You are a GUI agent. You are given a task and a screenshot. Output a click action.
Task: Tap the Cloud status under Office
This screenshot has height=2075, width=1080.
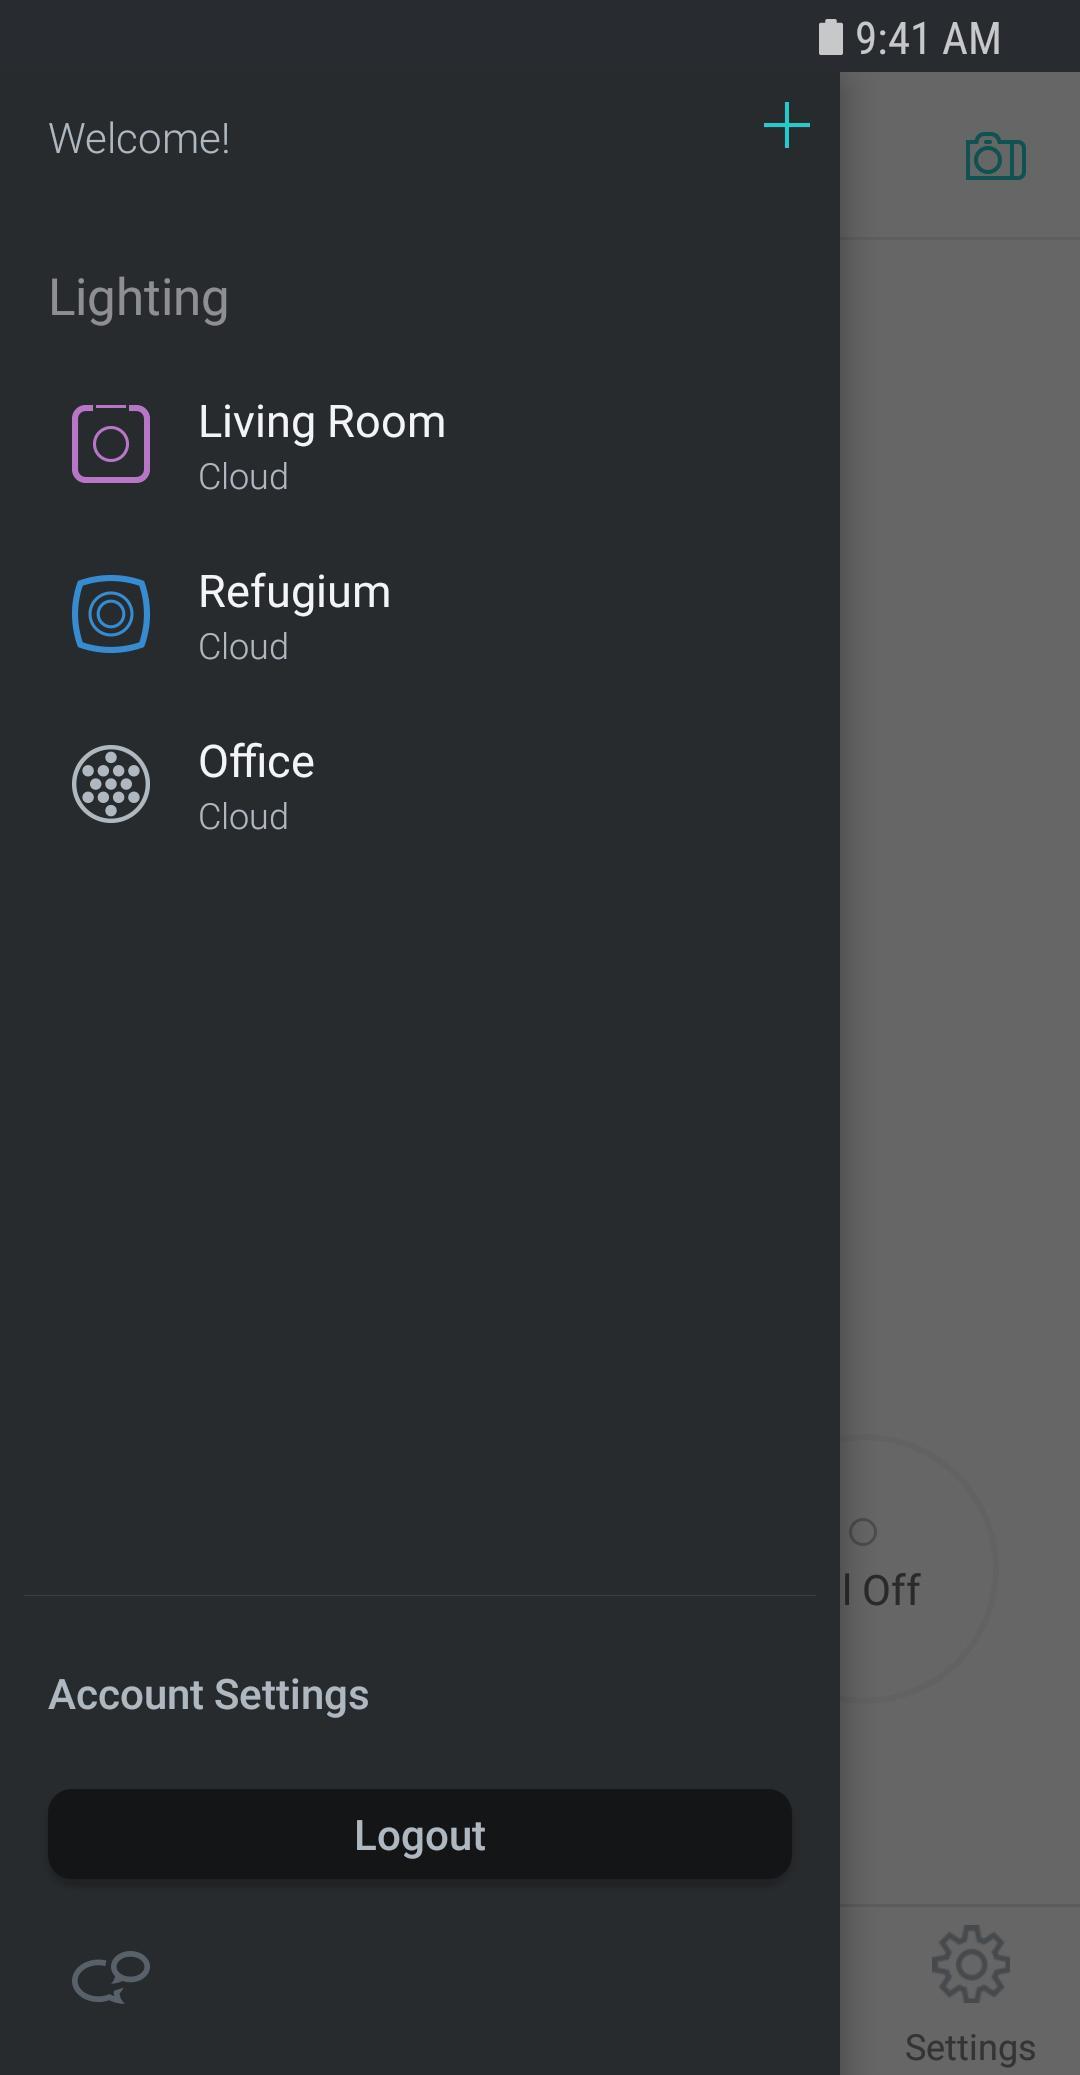(243, 817)
